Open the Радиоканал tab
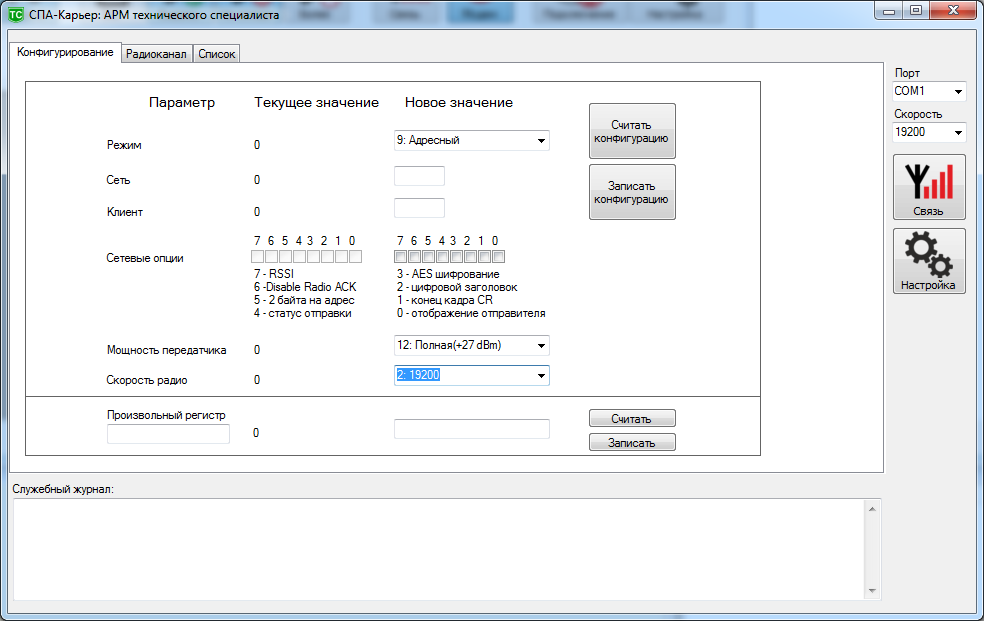 coord(156,54)
